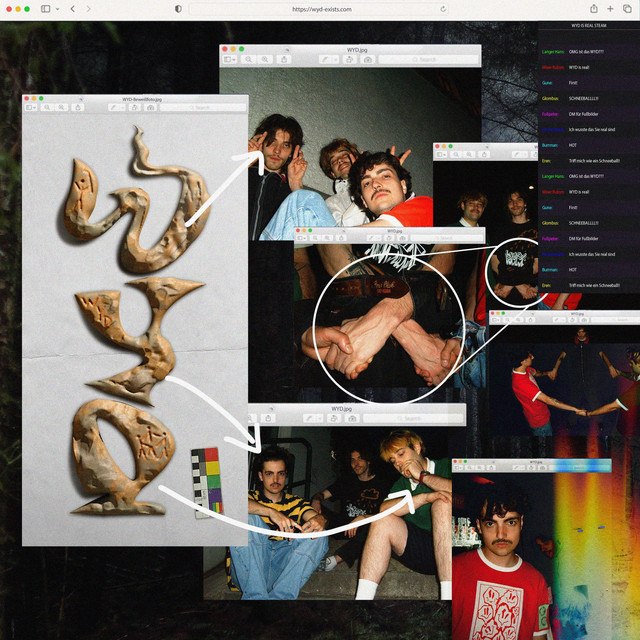Open Markup options arrow in WYD.jpg toolbar
The height and width of the screenshot is (640, 640).
(x=335, y=60)
